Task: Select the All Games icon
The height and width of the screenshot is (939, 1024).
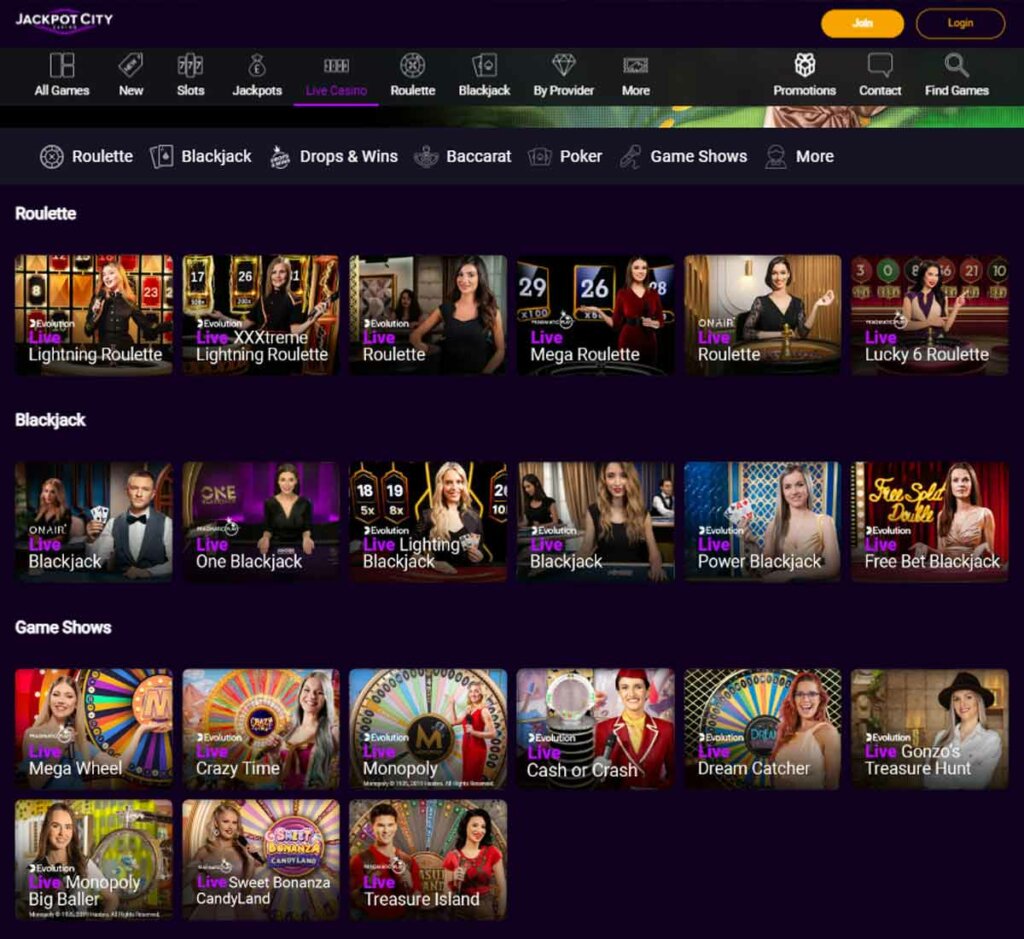Action: tap(61, 64)
